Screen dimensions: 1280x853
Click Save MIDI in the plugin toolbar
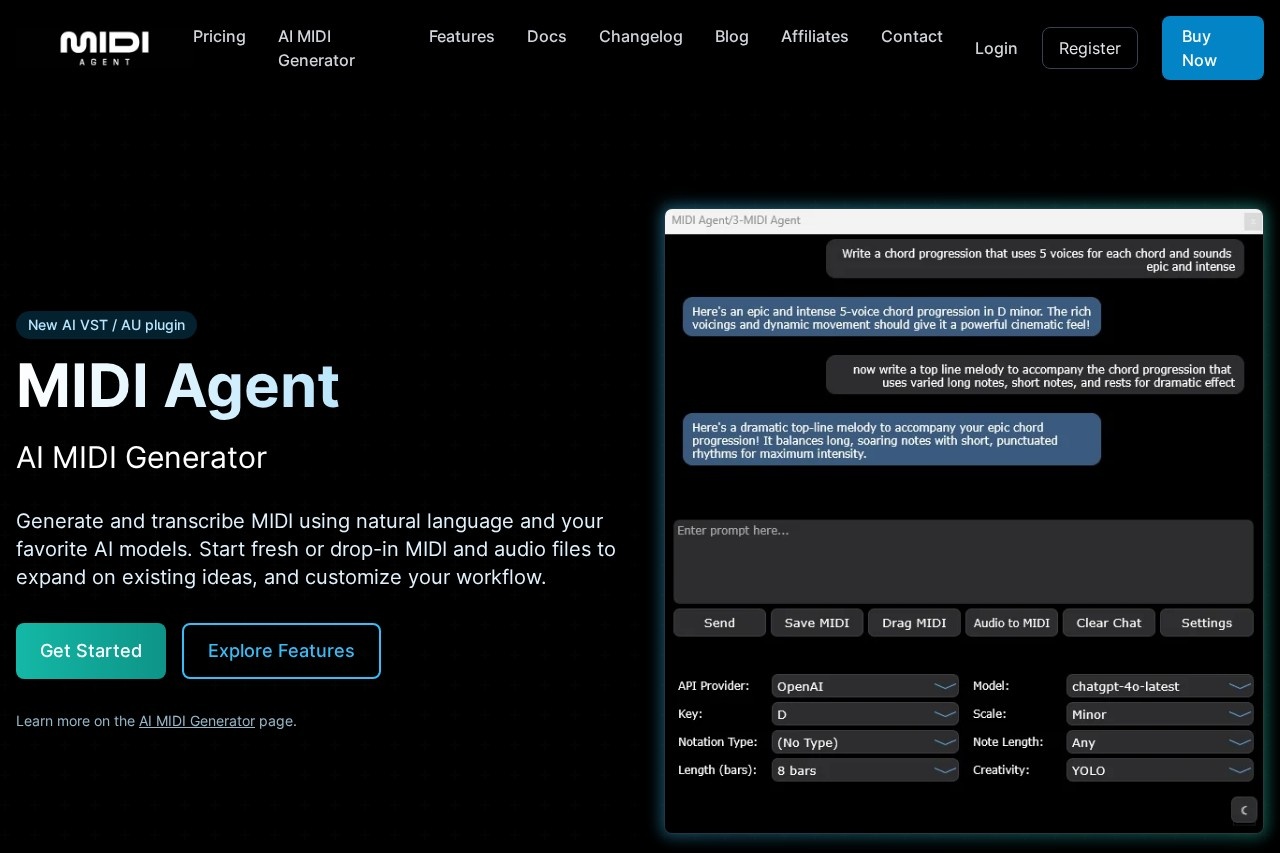click(x=816, y=622)
